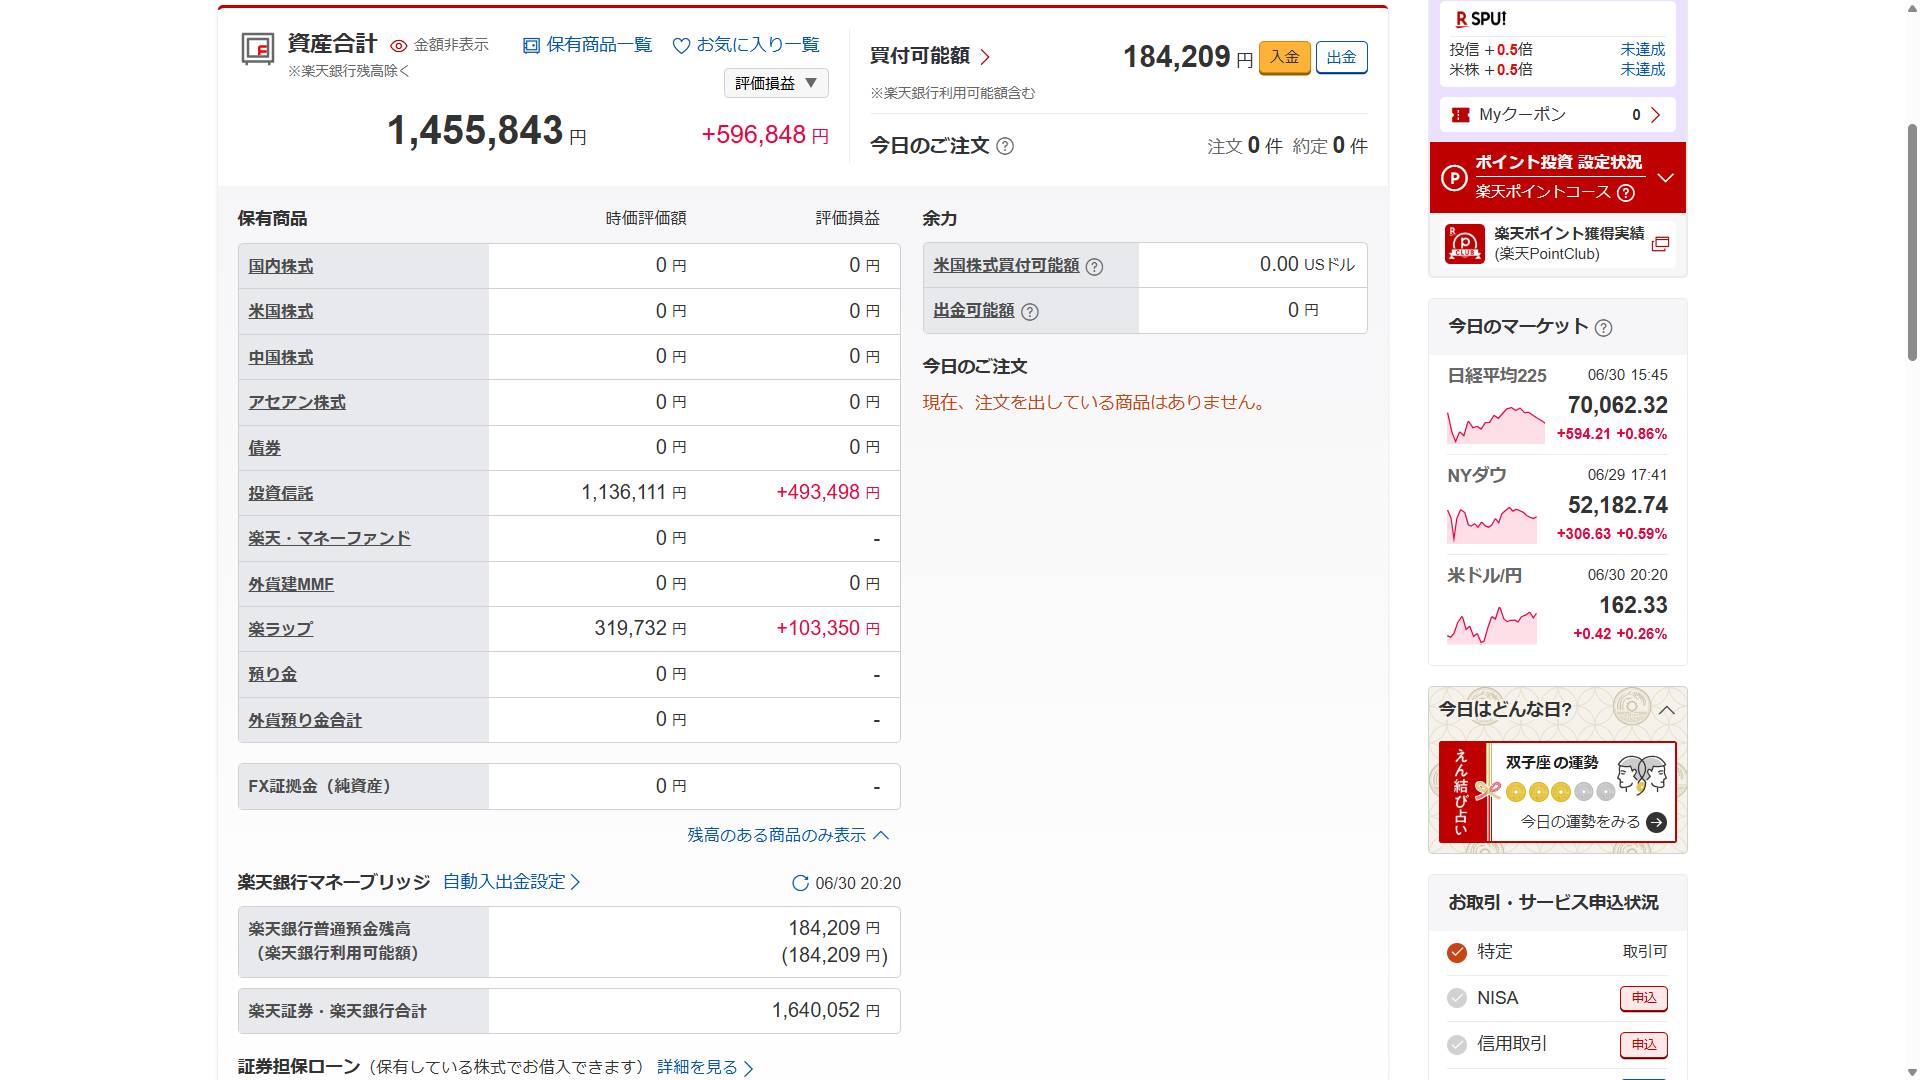Open 保有商品一覧 link
The height and width of the screenshot is (1080, 1920).
587,45
